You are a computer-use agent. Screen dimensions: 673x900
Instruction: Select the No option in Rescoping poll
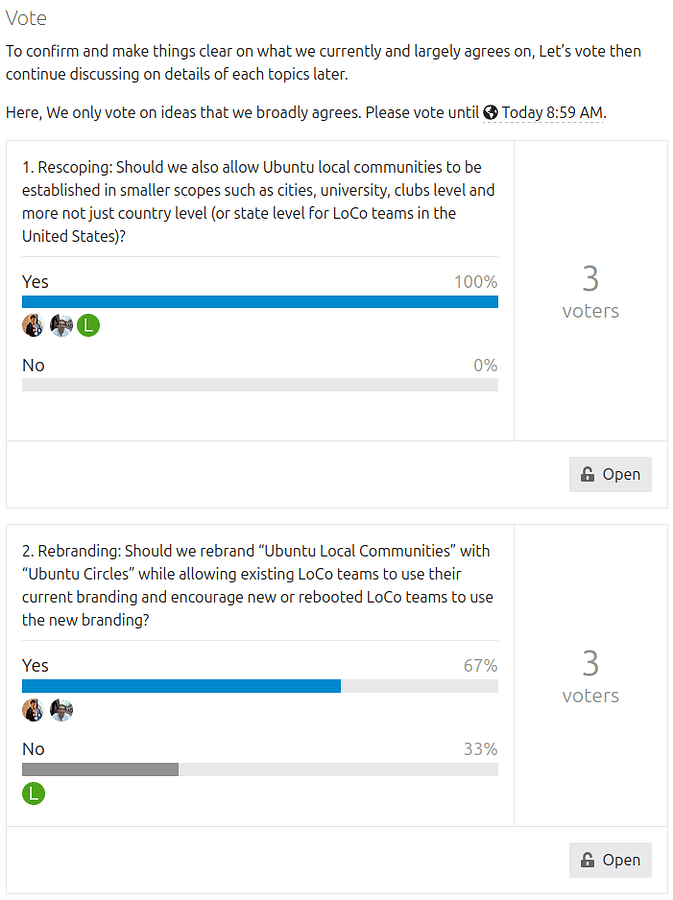(33, 365)
